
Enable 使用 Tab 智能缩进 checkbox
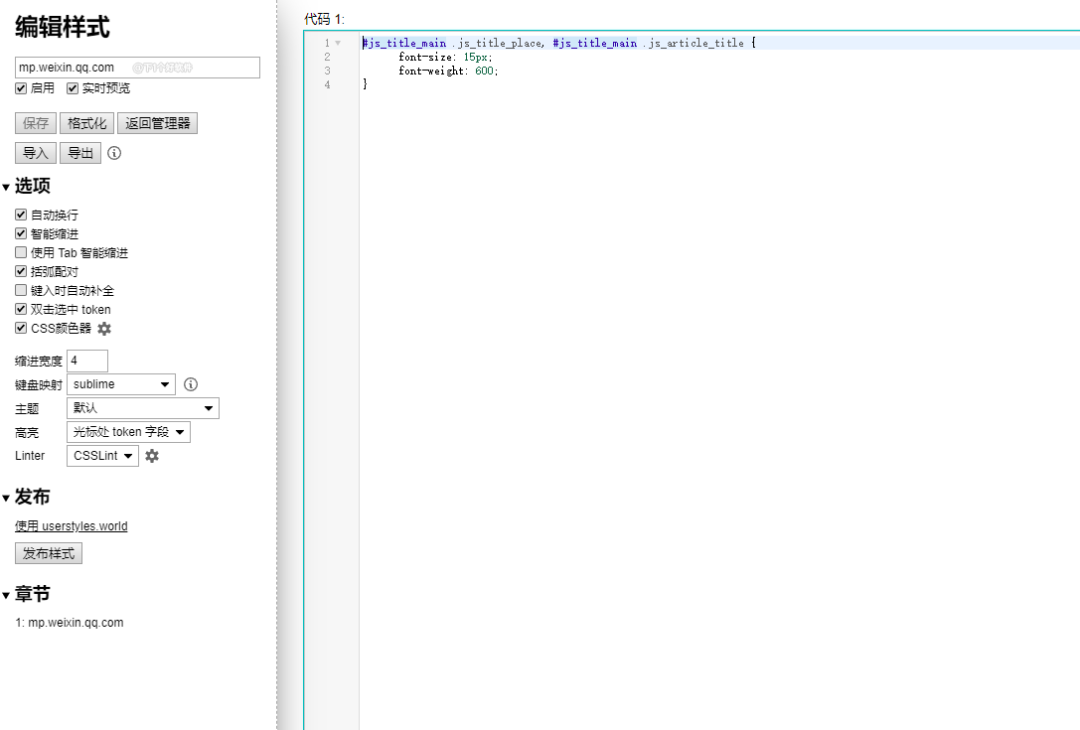21,253
